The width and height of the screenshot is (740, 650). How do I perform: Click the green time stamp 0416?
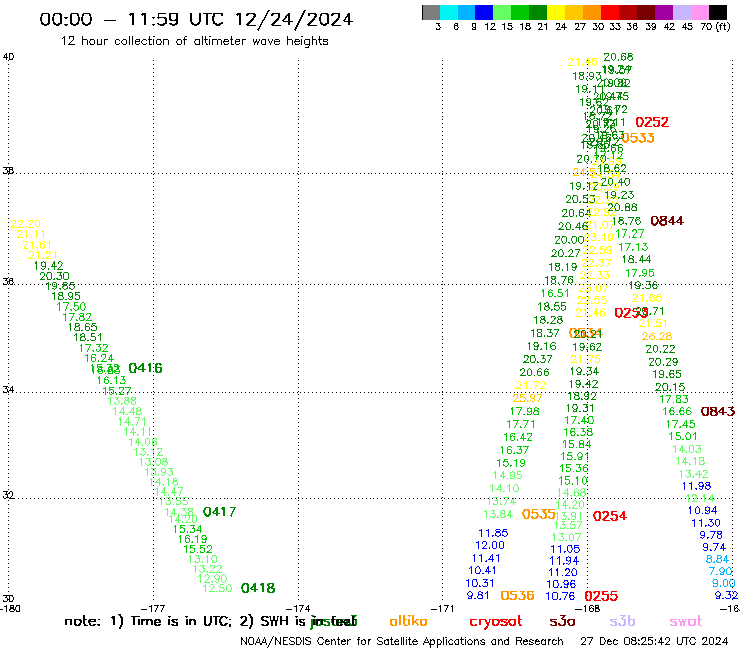(x=145, y=368)
